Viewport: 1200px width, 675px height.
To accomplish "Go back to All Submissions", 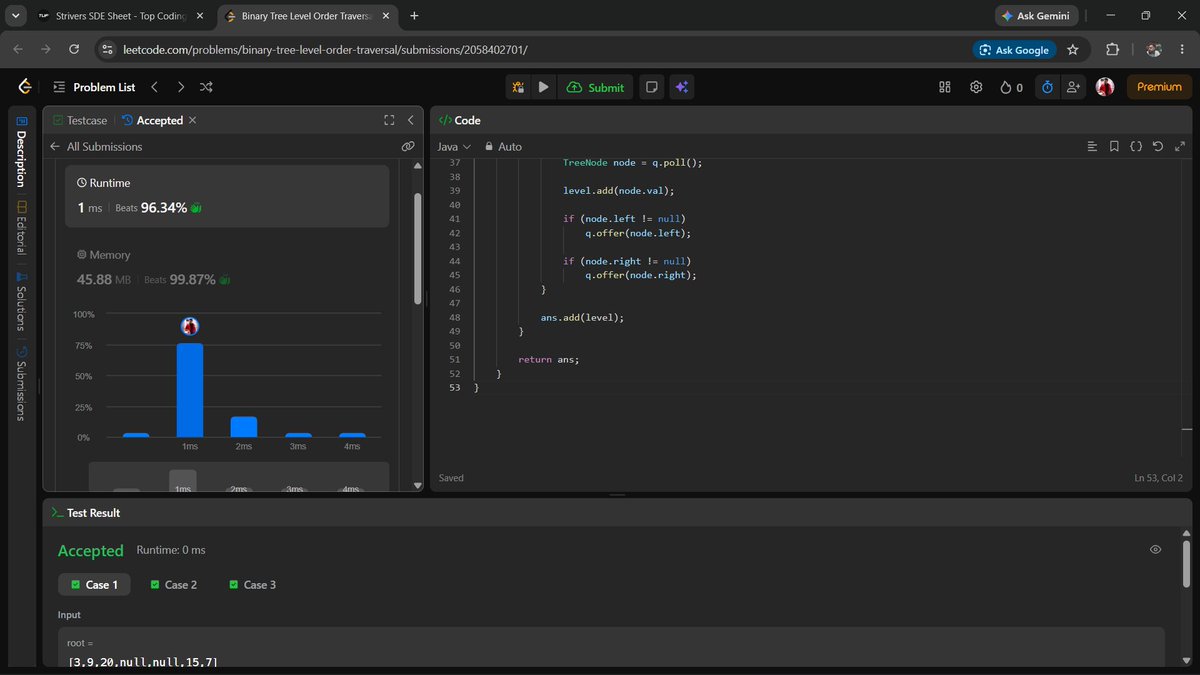I will [x=96, y=146].
